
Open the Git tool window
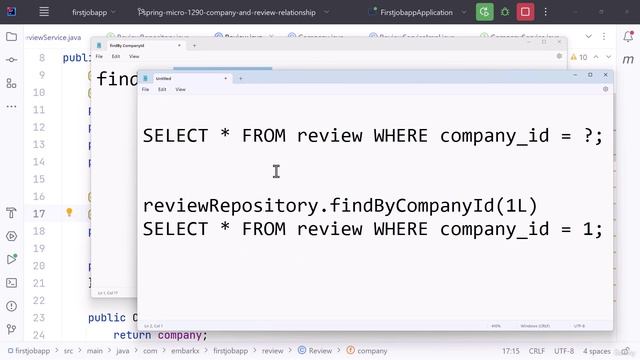pyautogui.click(x=11, y=329)
